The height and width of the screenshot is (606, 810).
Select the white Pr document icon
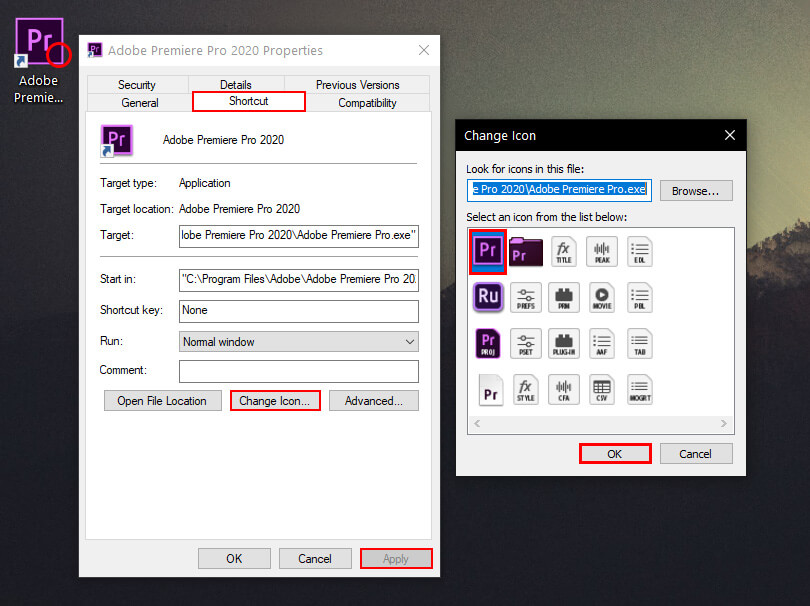tap(490, 390)
